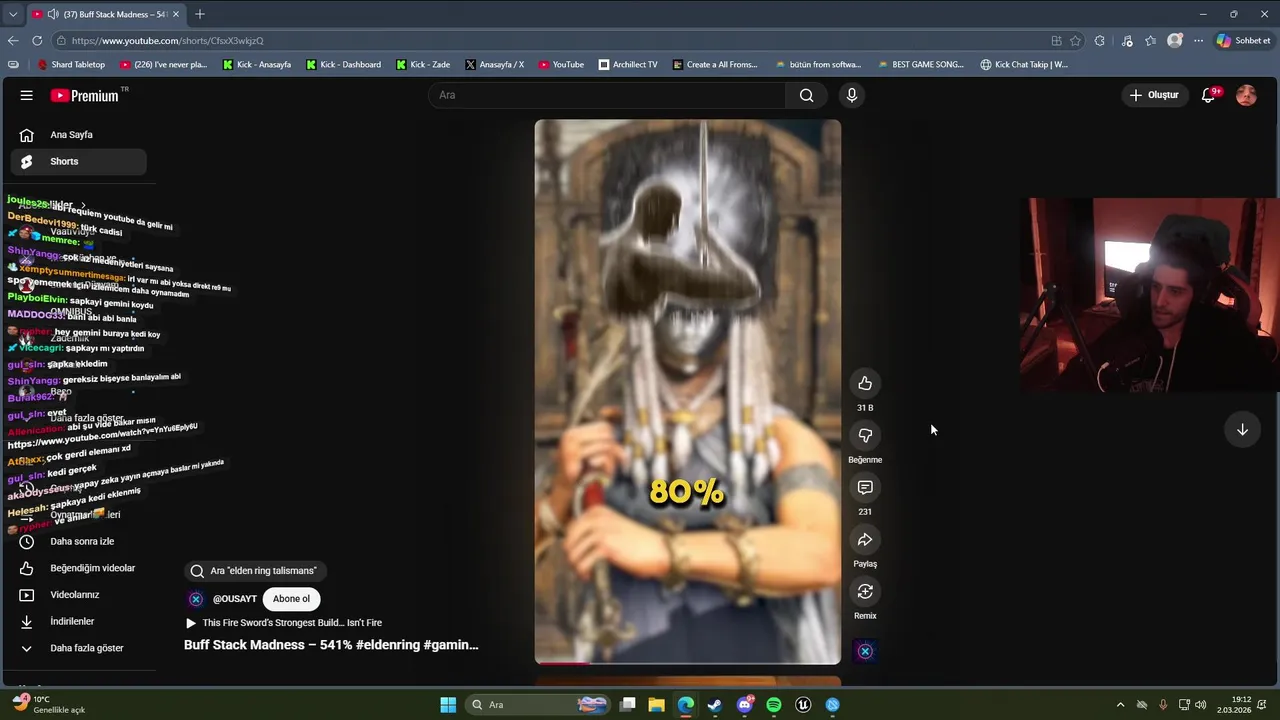Show hidden system tray icons
Image resolution: width=1280 pixels, height=720 pixels.
click(1120, 705)
